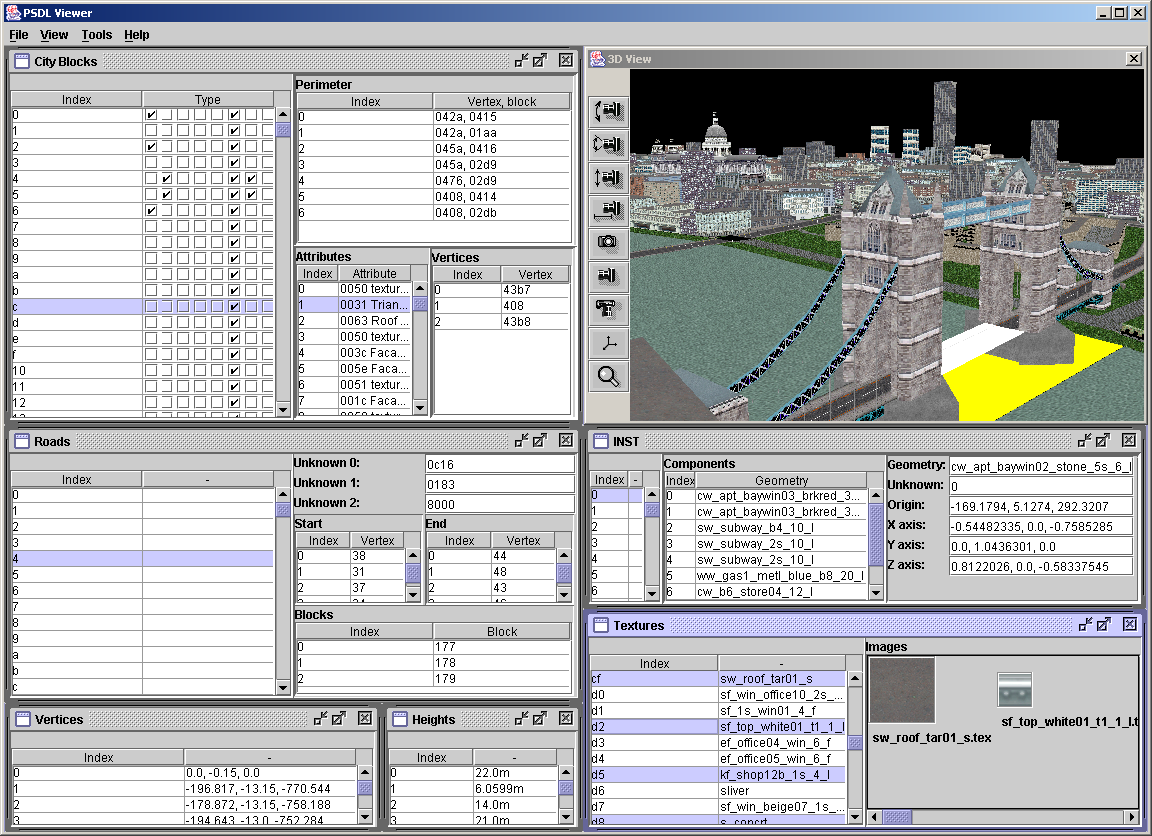Click the sw_roof_tar01_s.tex image thumbnail

point(902,690)
